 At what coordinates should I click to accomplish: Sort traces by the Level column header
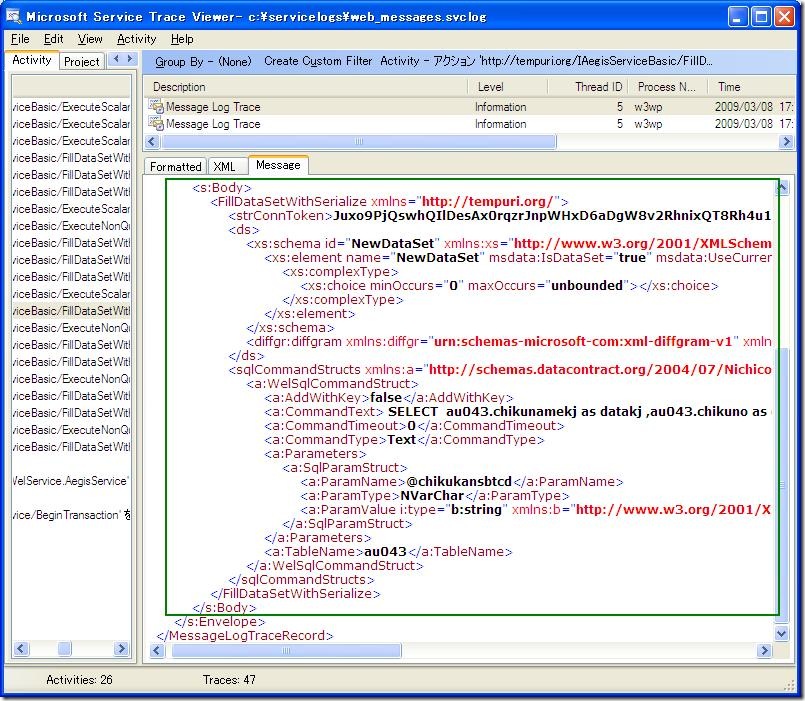(508, 87)
